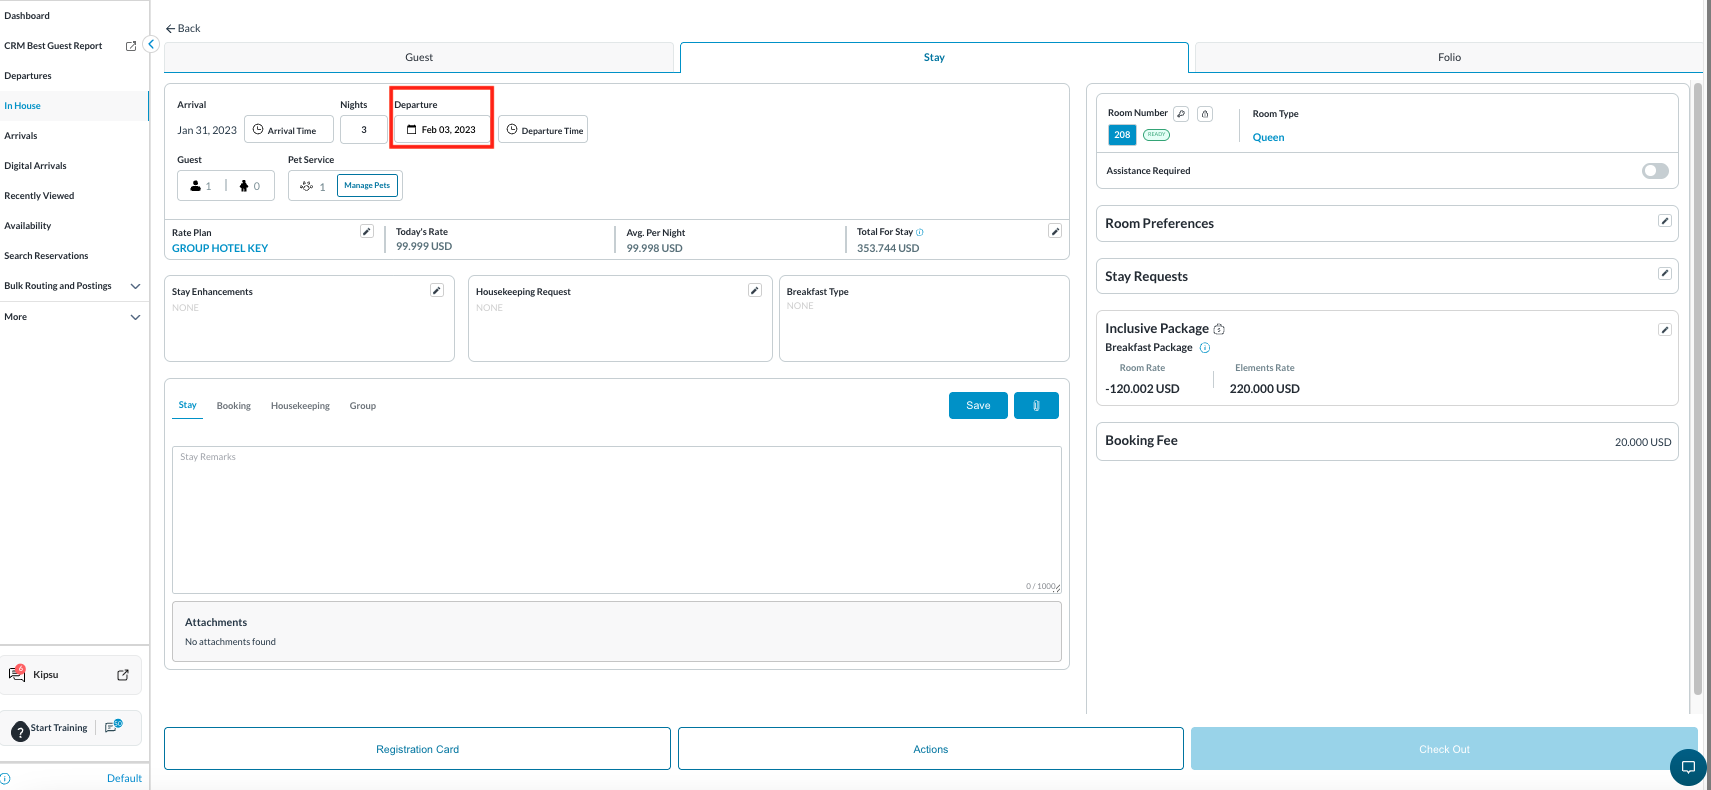Click the Queen room type link

[x=1268, y=138]
